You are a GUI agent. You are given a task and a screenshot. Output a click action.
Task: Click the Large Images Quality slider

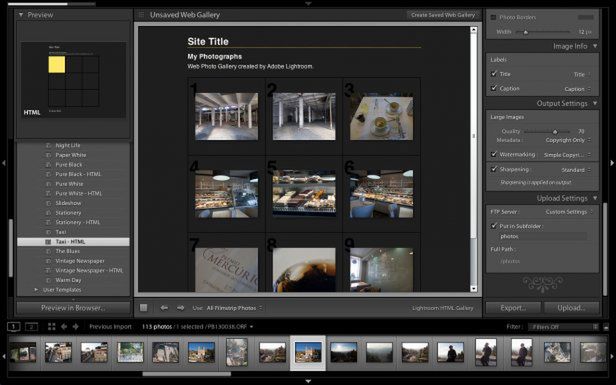click(547, 132)
